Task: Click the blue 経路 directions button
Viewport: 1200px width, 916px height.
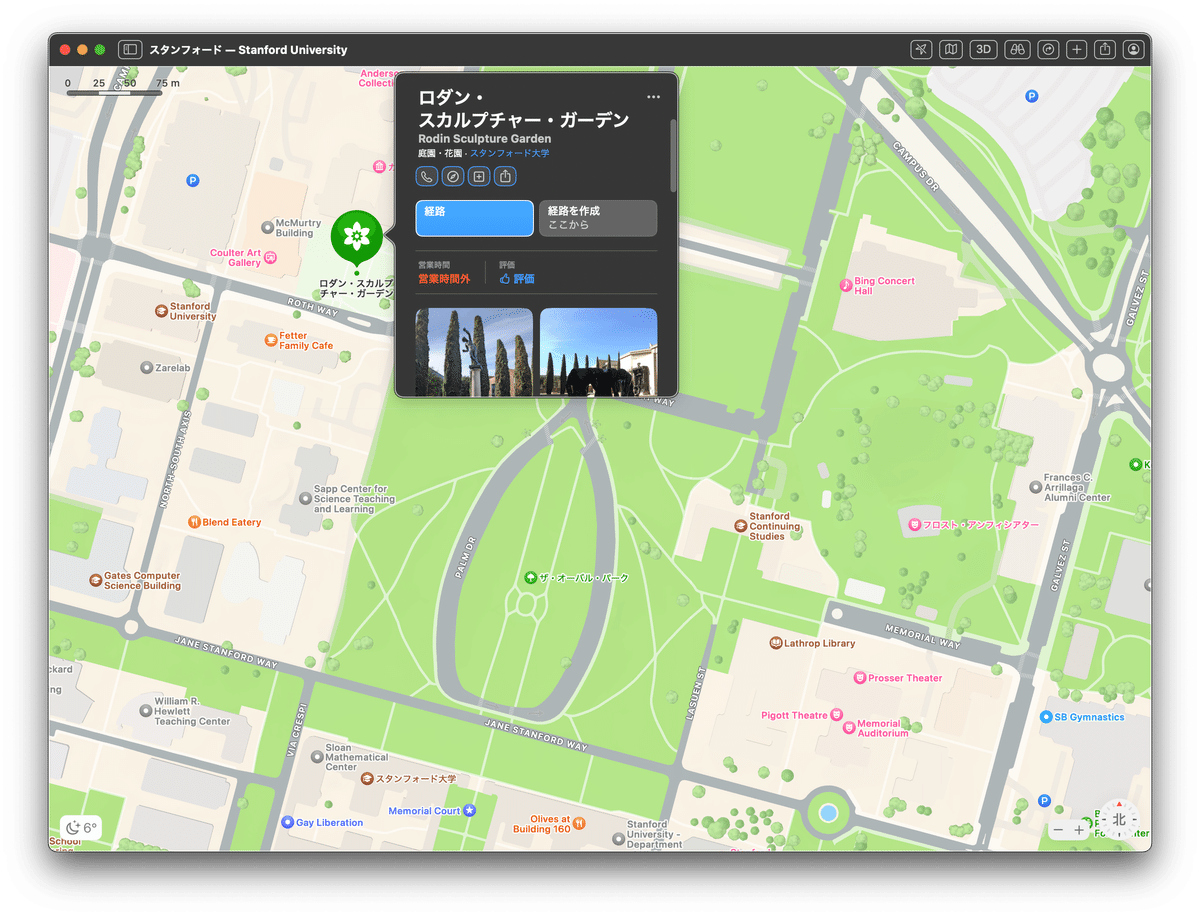Action: 474,218
